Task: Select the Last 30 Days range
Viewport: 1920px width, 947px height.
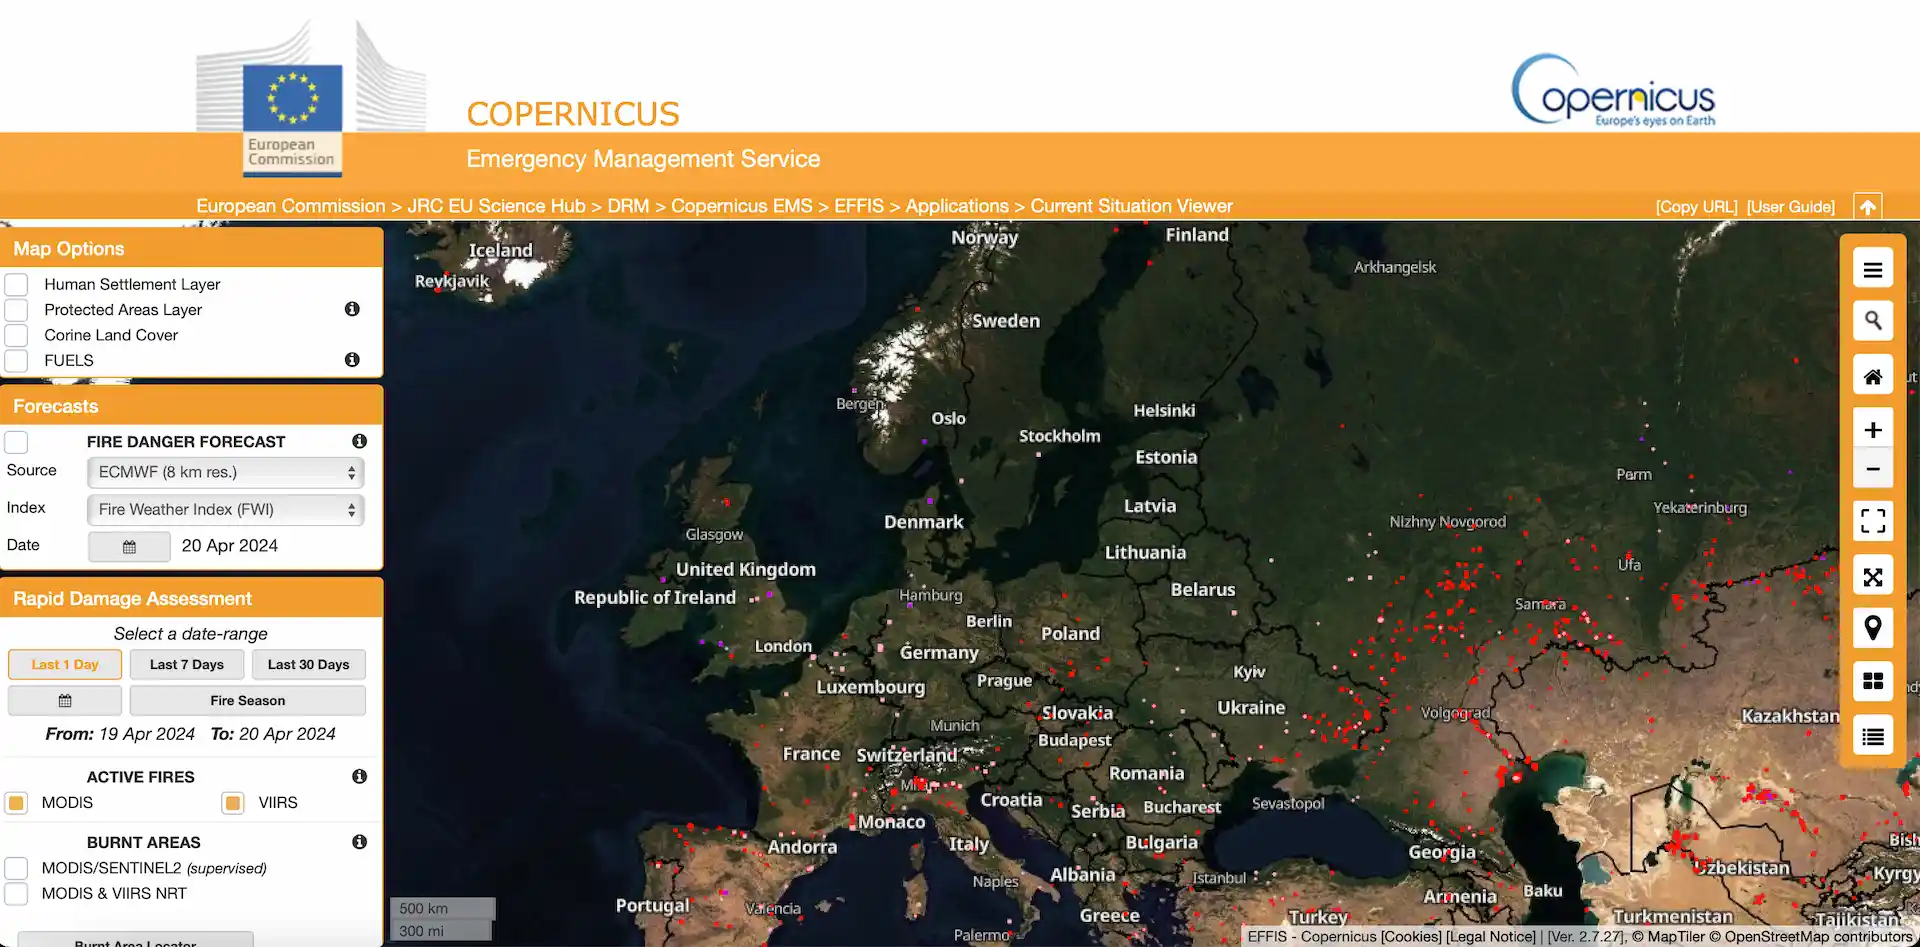Action: point(308,665)
